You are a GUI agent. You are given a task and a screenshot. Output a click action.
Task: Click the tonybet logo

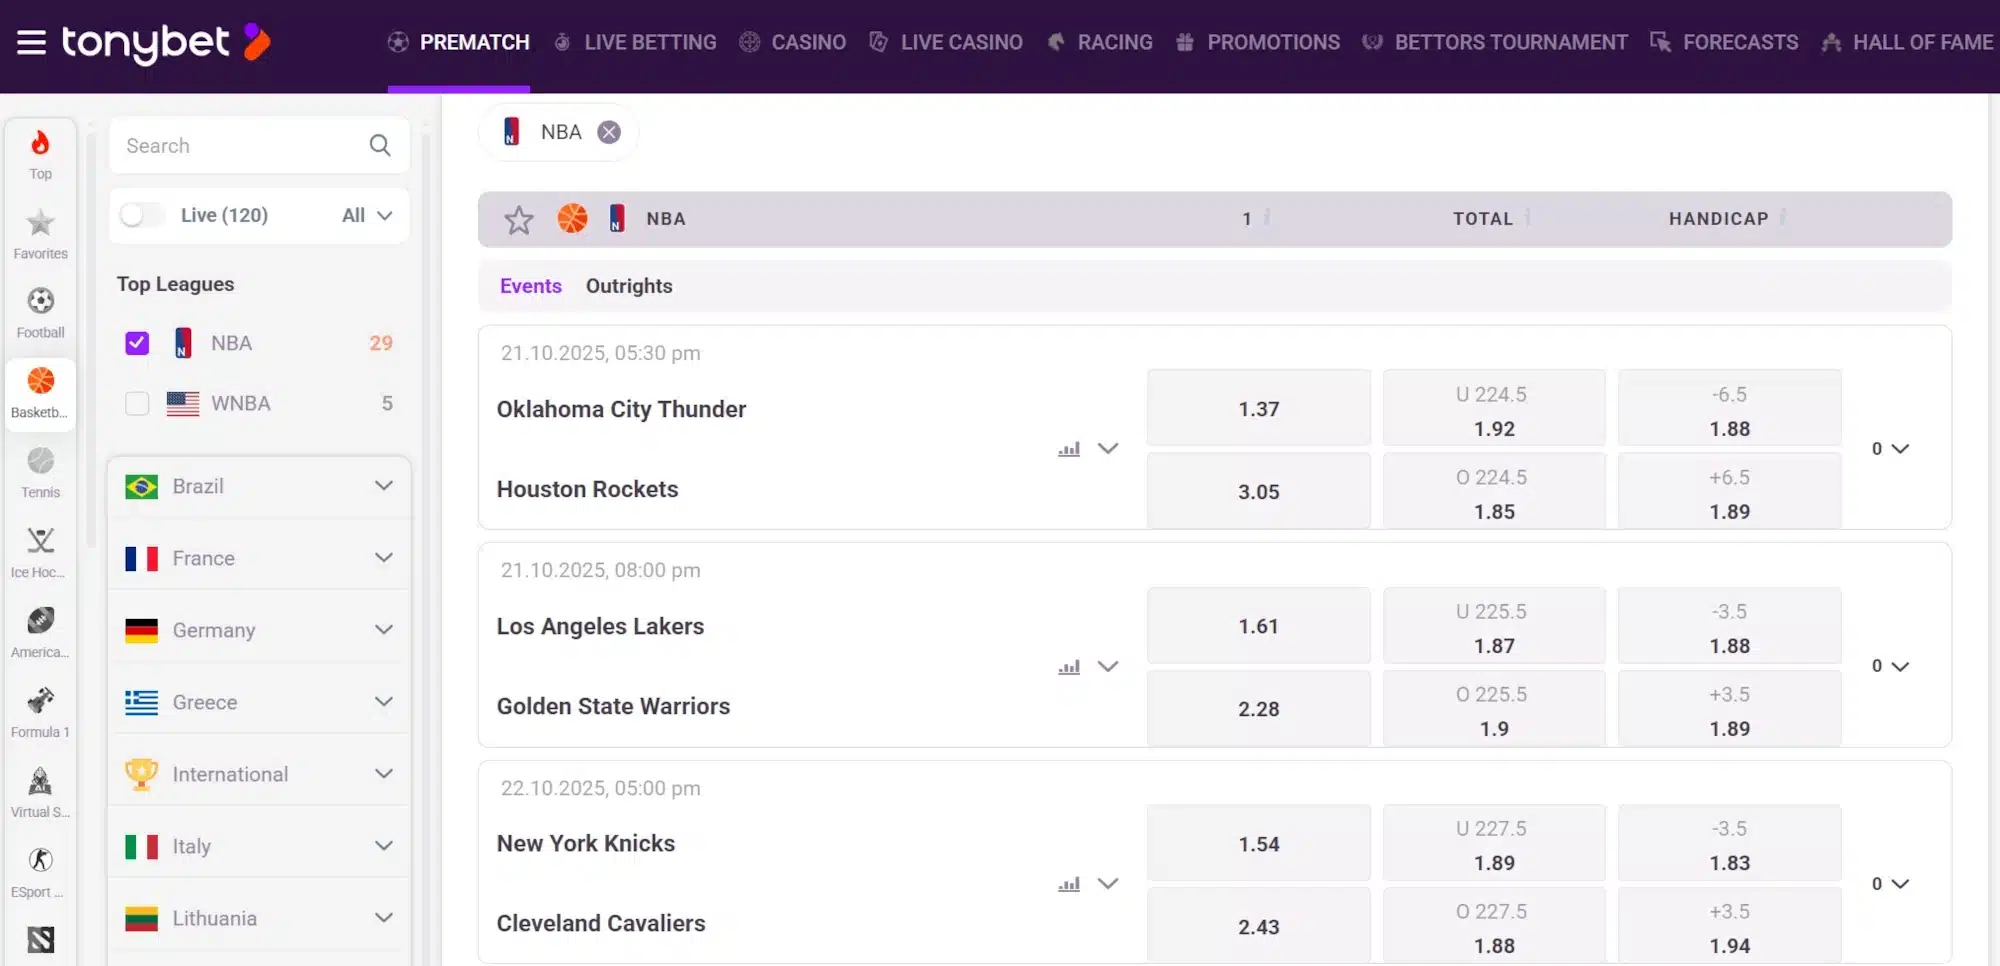pyautogui.click(x=166, y=42)
